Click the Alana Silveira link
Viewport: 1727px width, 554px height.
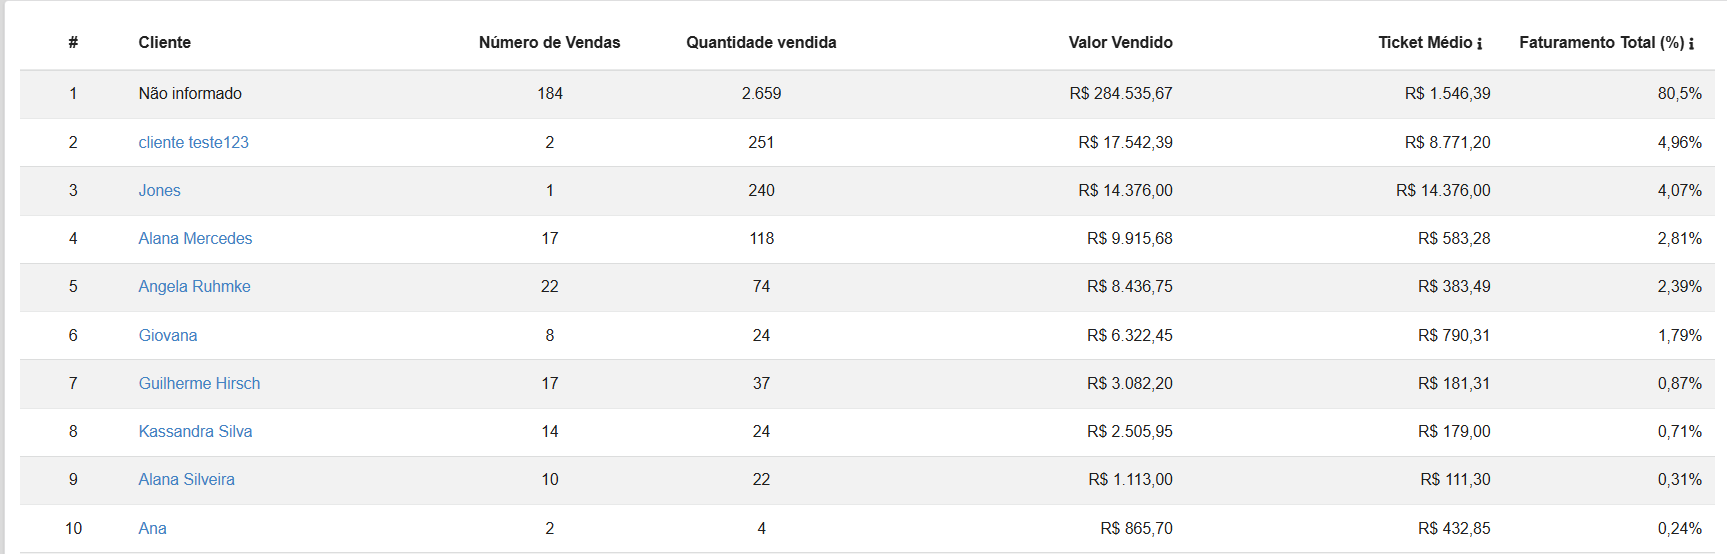pyautogui.click(x=186, y=479)
